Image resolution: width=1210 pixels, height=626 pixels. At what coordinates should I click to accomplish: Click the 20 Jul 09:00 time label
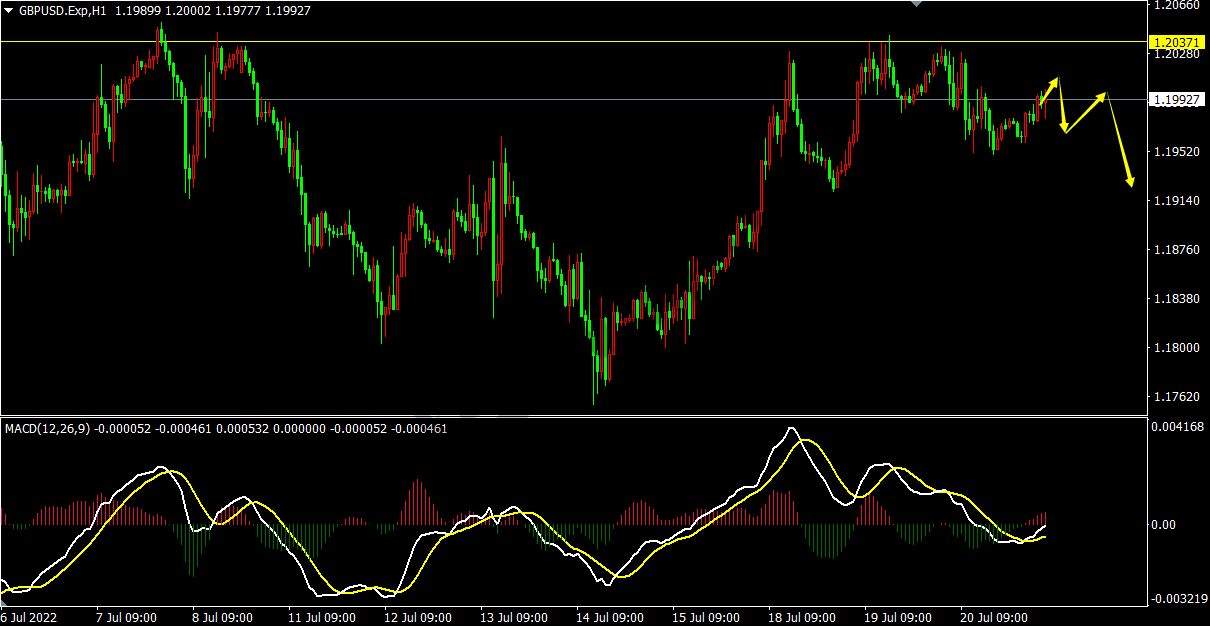(993, 617)
